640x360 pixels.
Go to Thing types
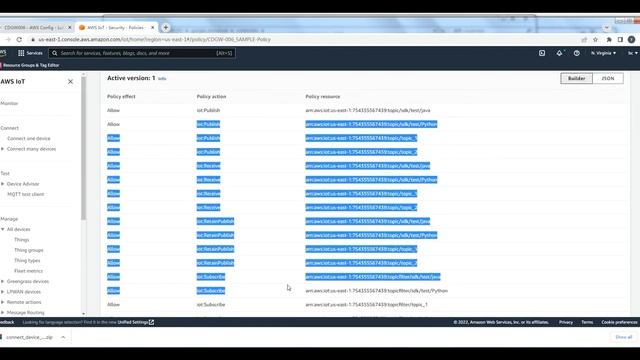pos(27,260)
